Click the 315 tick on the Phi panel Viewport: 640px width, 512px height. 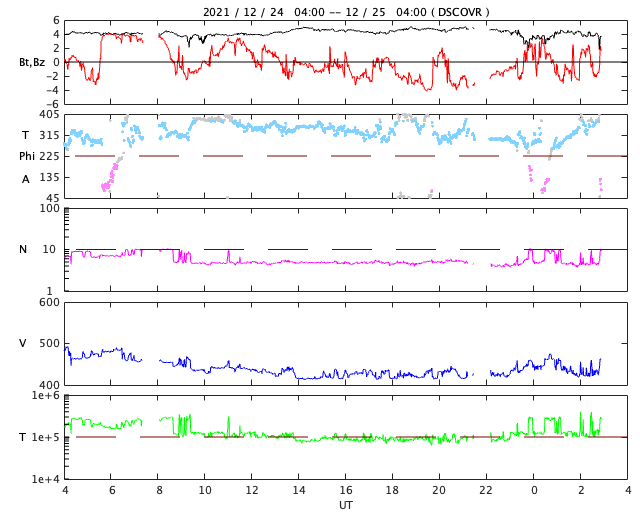(49, 135)
